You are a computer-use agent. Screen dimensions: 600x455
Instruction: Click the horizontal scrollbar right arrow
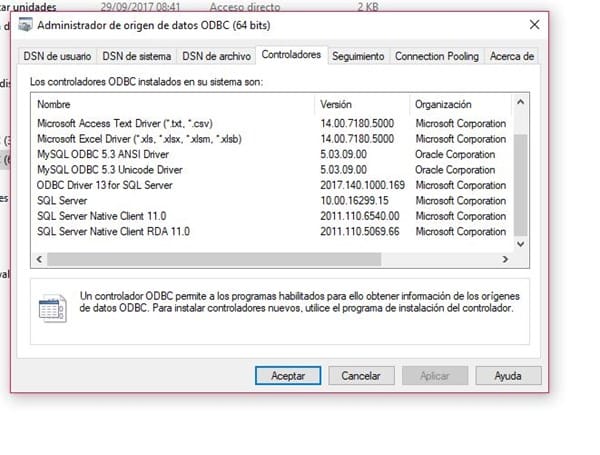505,259
